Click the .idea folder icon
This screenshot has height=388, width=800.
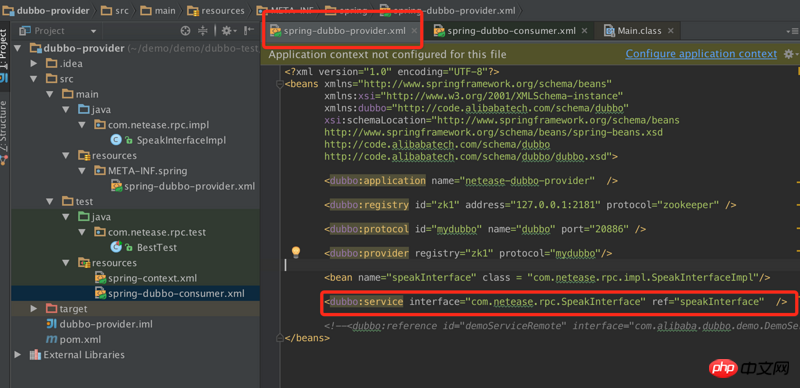[51, 64]
